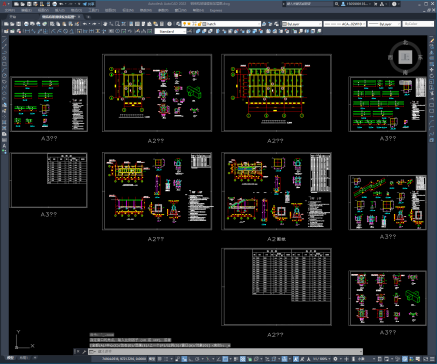This screenshot has height=364, width=437.
Task: Open the ACAD_ISO linetype control dropdown
Action: pyautogui.click(x=344, y=24)
